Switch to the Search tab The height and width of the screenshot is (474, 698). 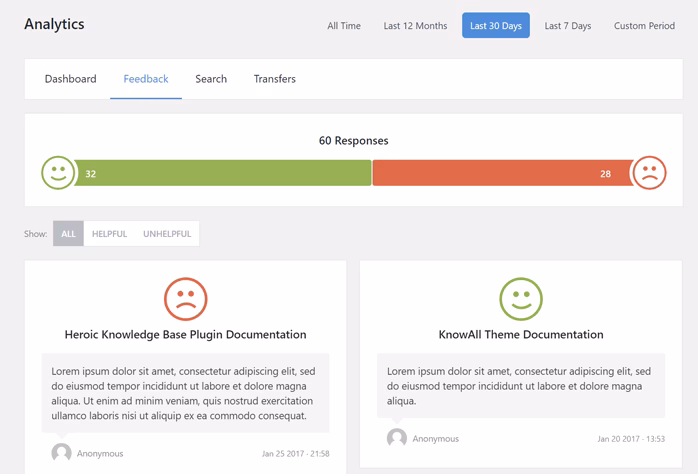point(211,79)
